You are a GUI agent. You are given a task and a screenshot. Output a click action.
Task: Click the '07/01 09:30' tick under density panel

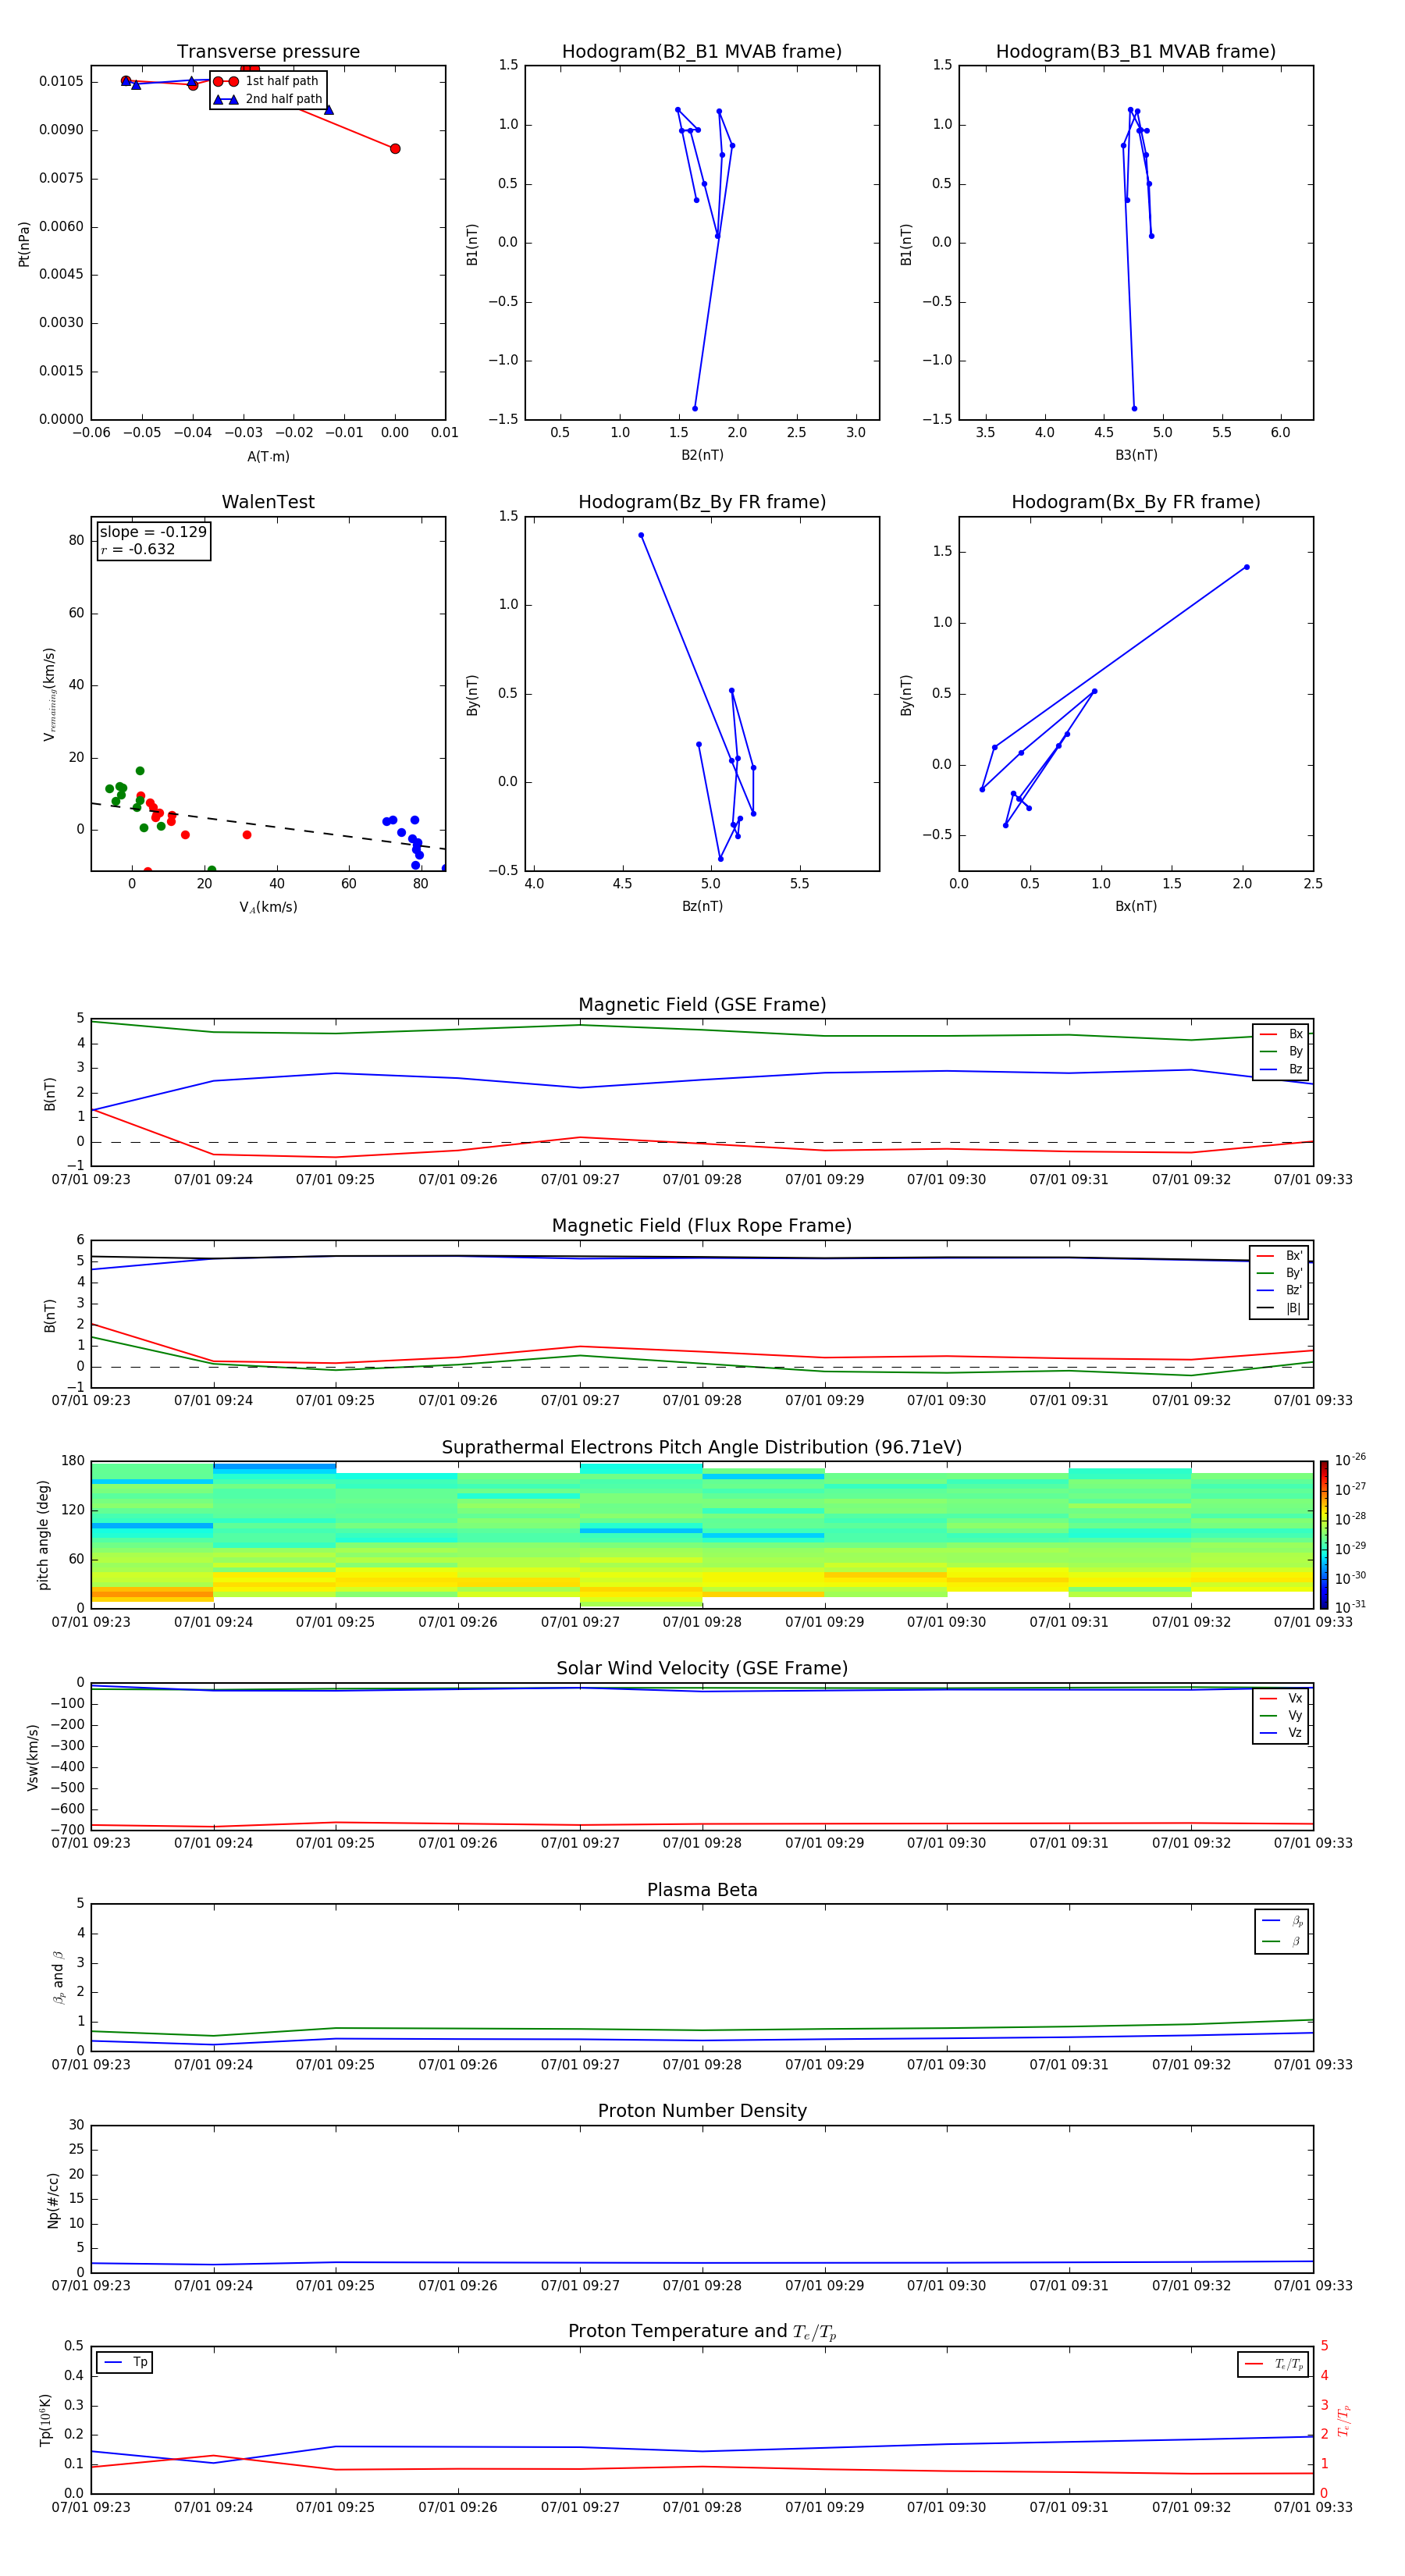pyautogui.click(x=946, y=2285)
